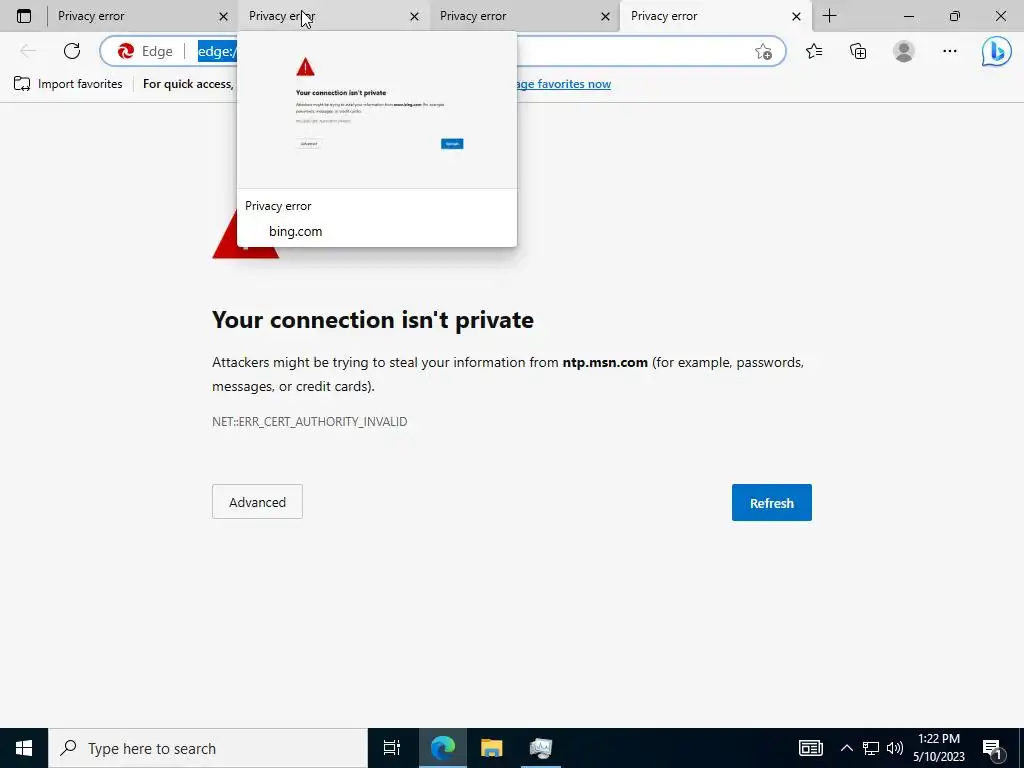
Task: Click the grayed Back arrow
Action: [27, 51]
